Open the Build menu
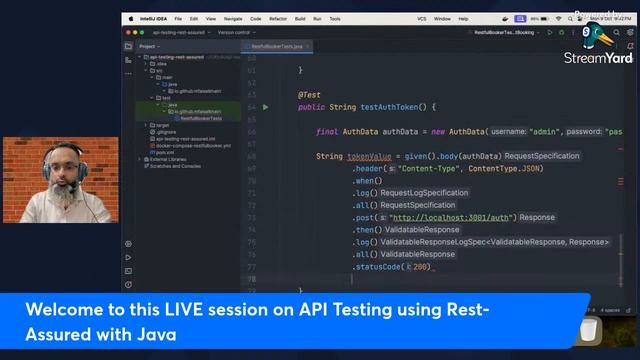This screenshot has height=360, width=640. (300, 19)
